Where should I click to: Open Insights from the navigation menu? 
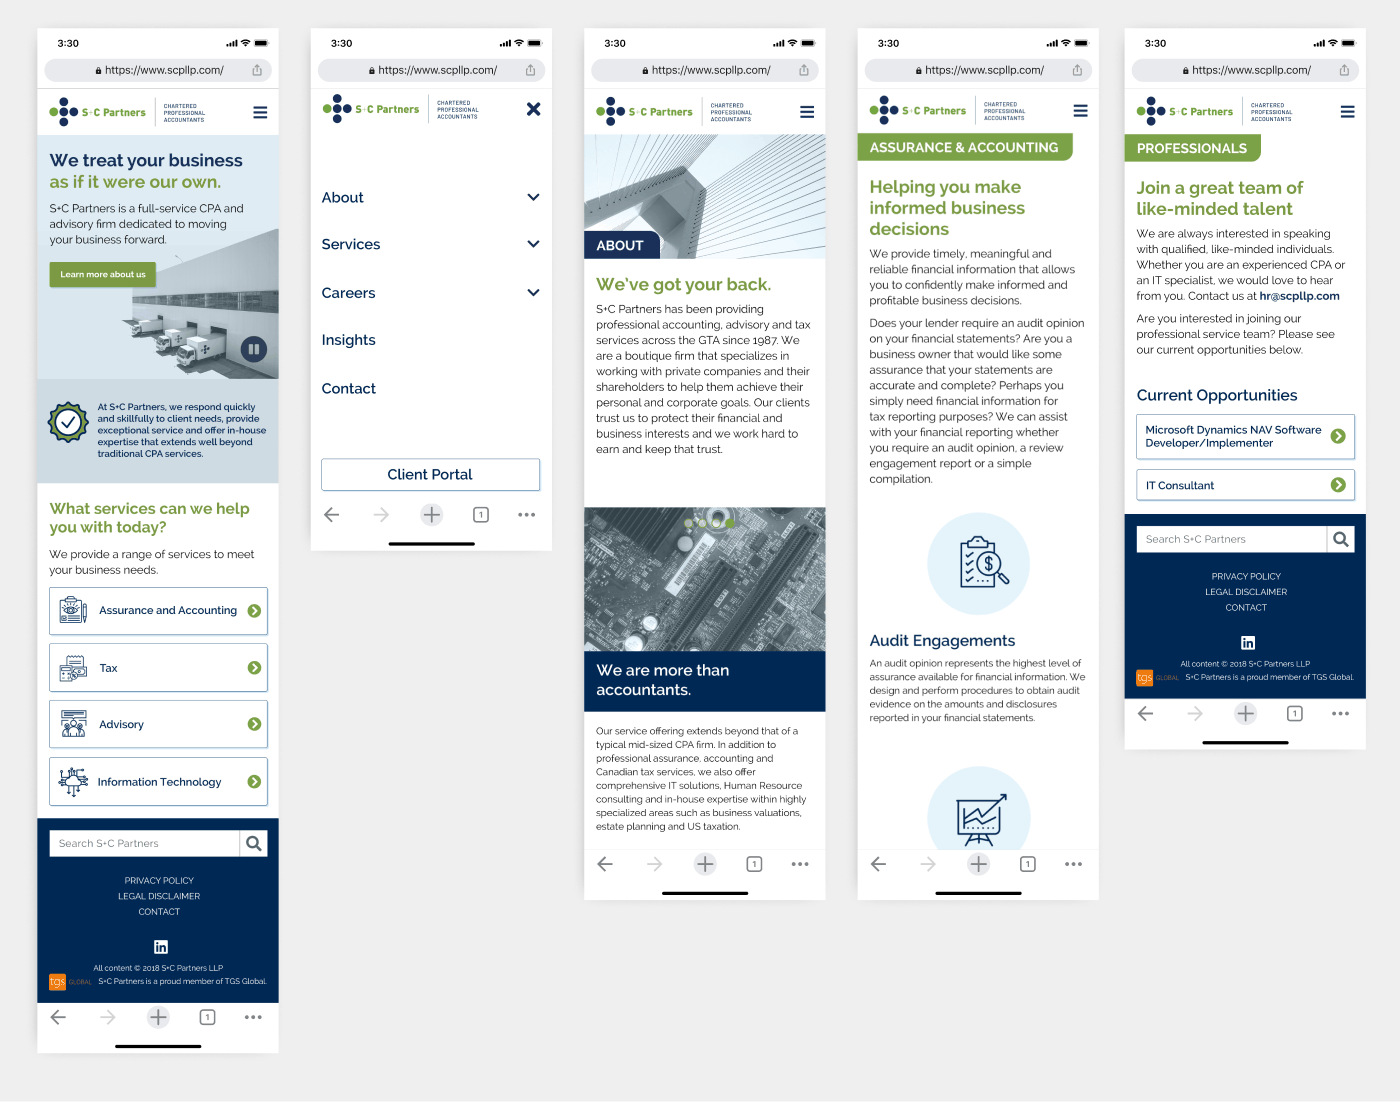348,340
